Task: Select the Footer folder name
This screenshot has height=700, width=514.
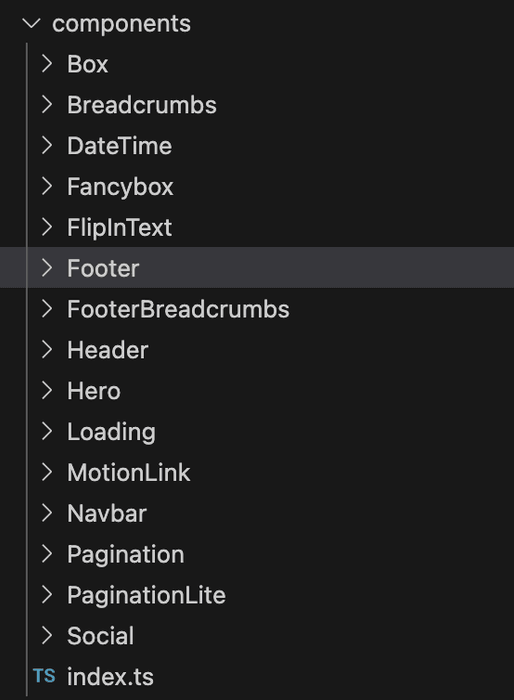Action: tap(103, 268)
